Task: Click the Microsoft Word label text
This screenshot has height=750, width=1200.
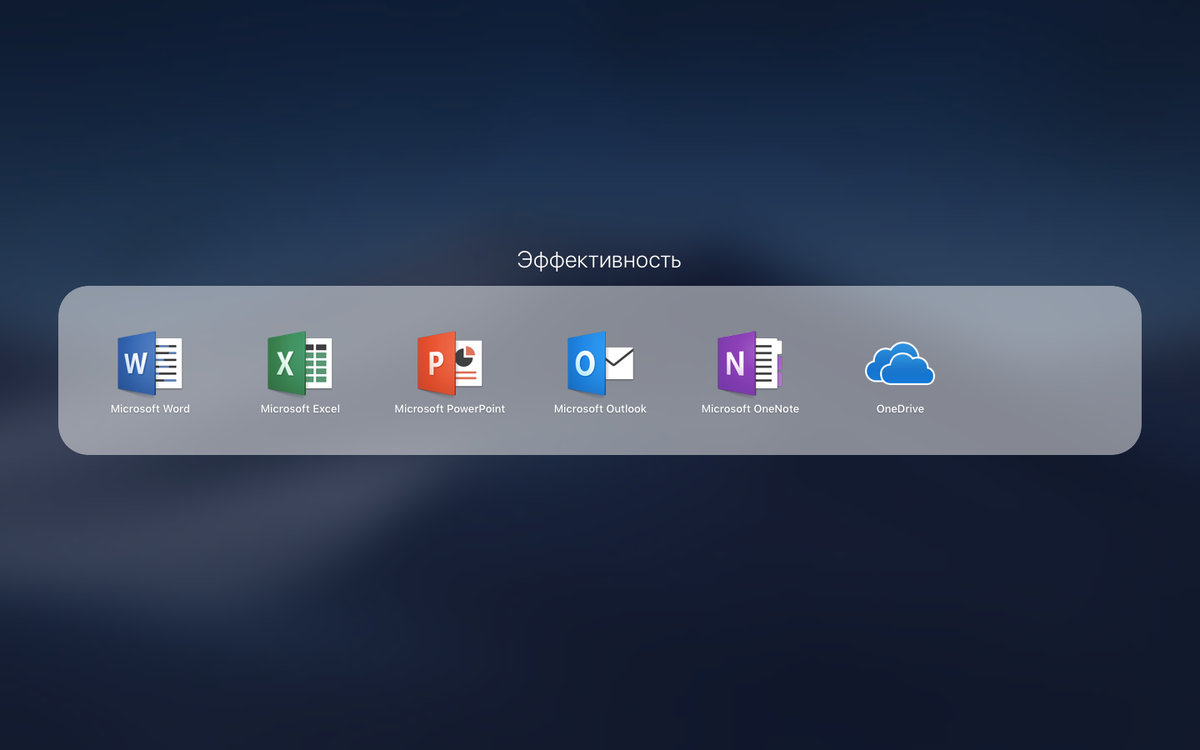Action: [x=150, y=409]
